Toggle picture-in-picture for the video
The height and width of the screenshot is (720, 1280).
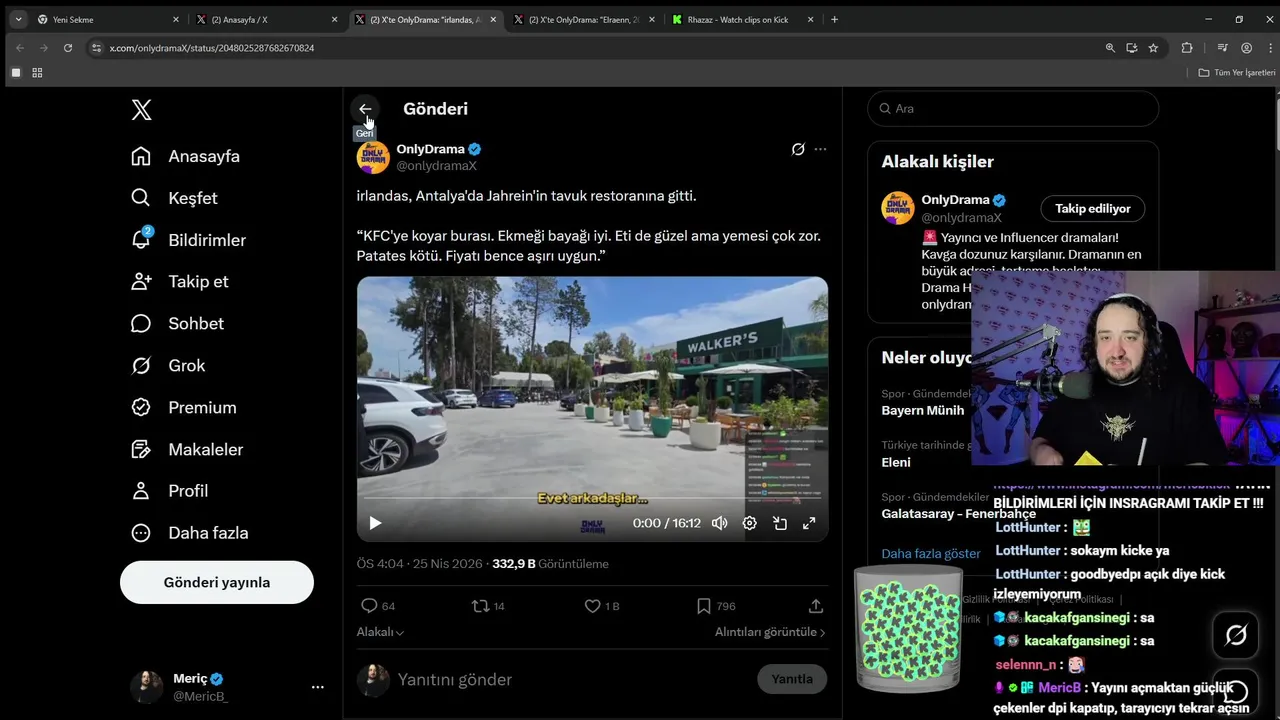779,523
